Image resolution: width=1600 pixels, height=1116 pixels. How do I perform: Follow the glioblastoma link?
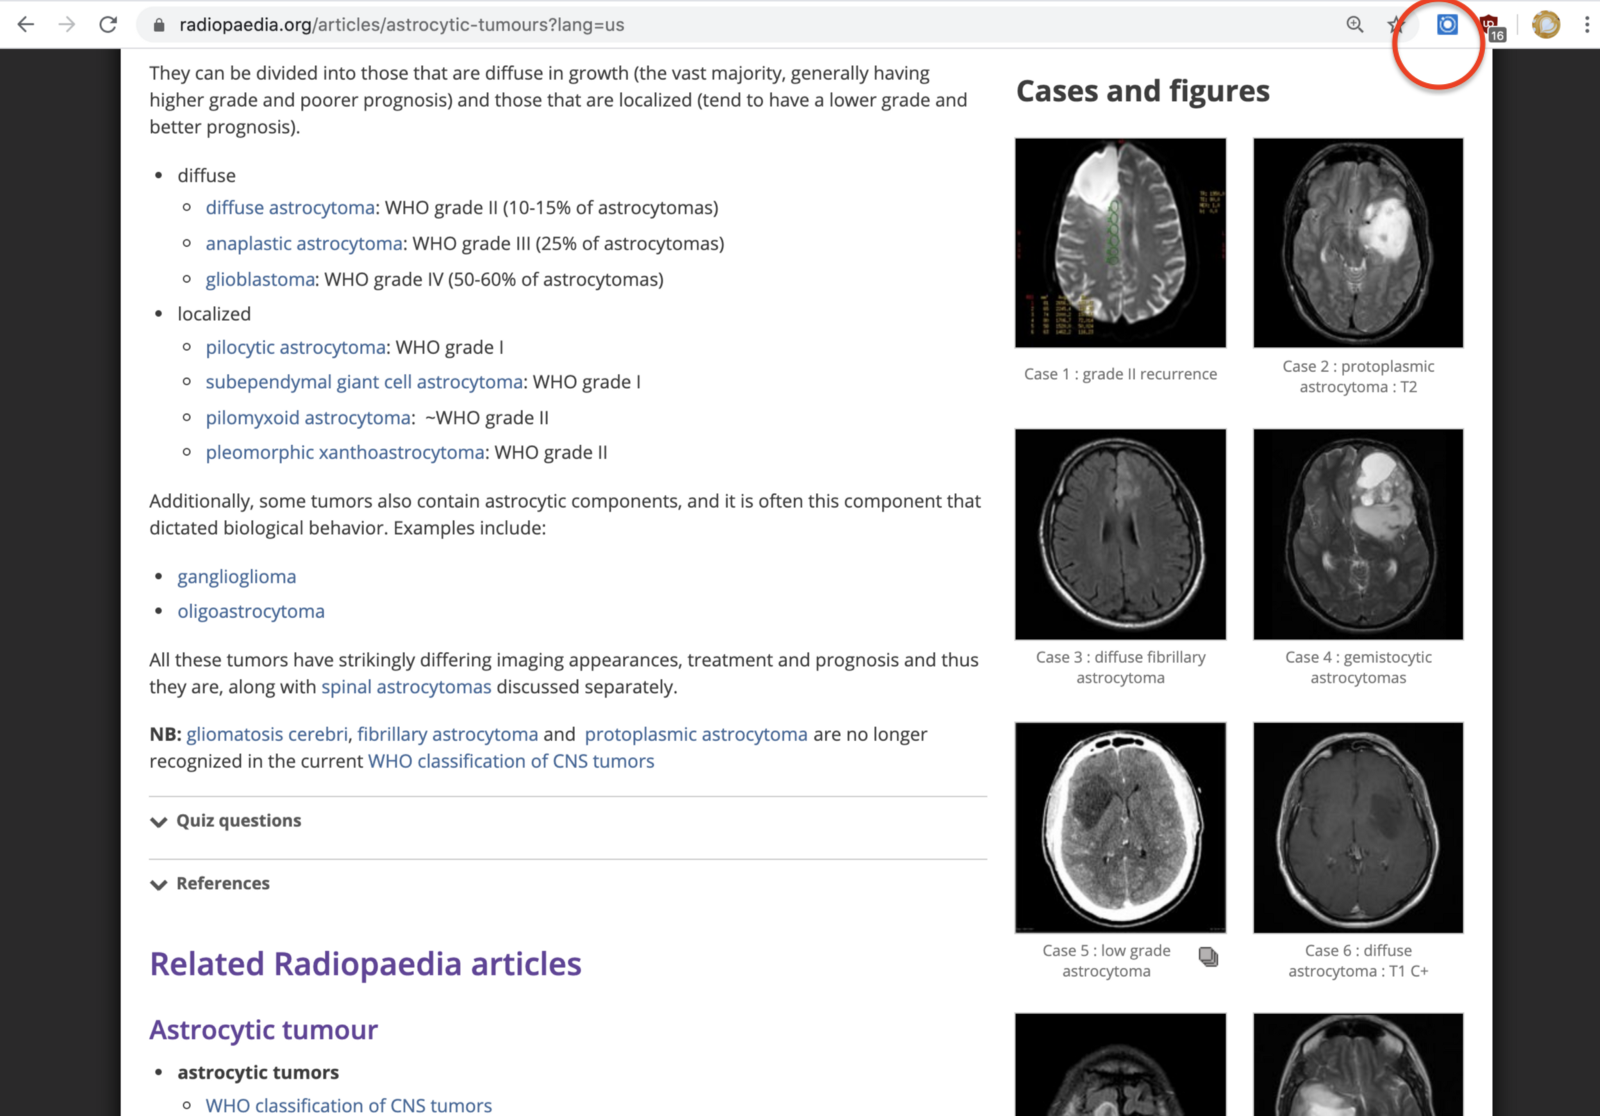point(260,280)
